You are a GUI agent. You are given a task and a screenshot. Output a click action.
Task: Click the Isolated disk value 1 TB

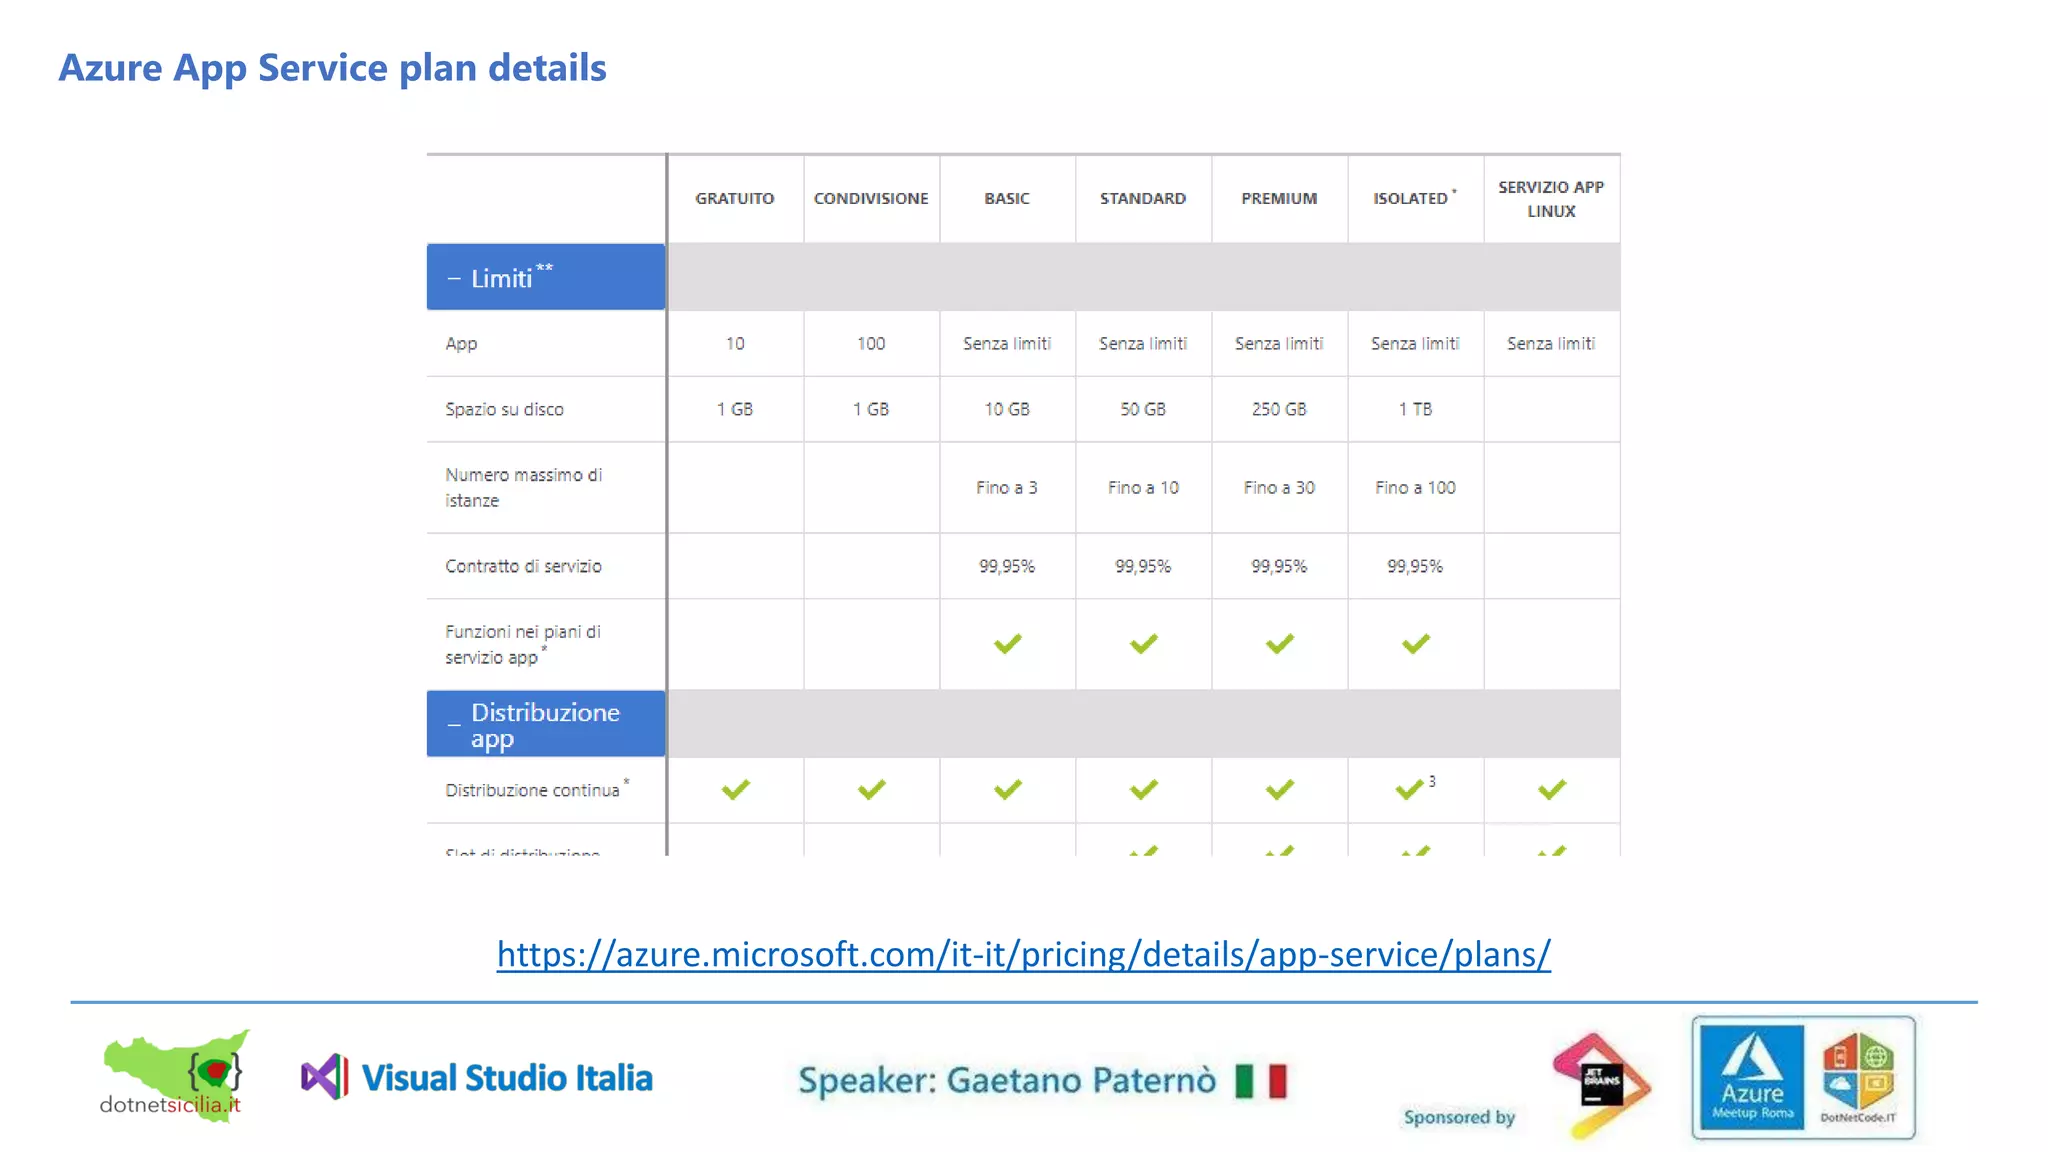(1415, 409)
